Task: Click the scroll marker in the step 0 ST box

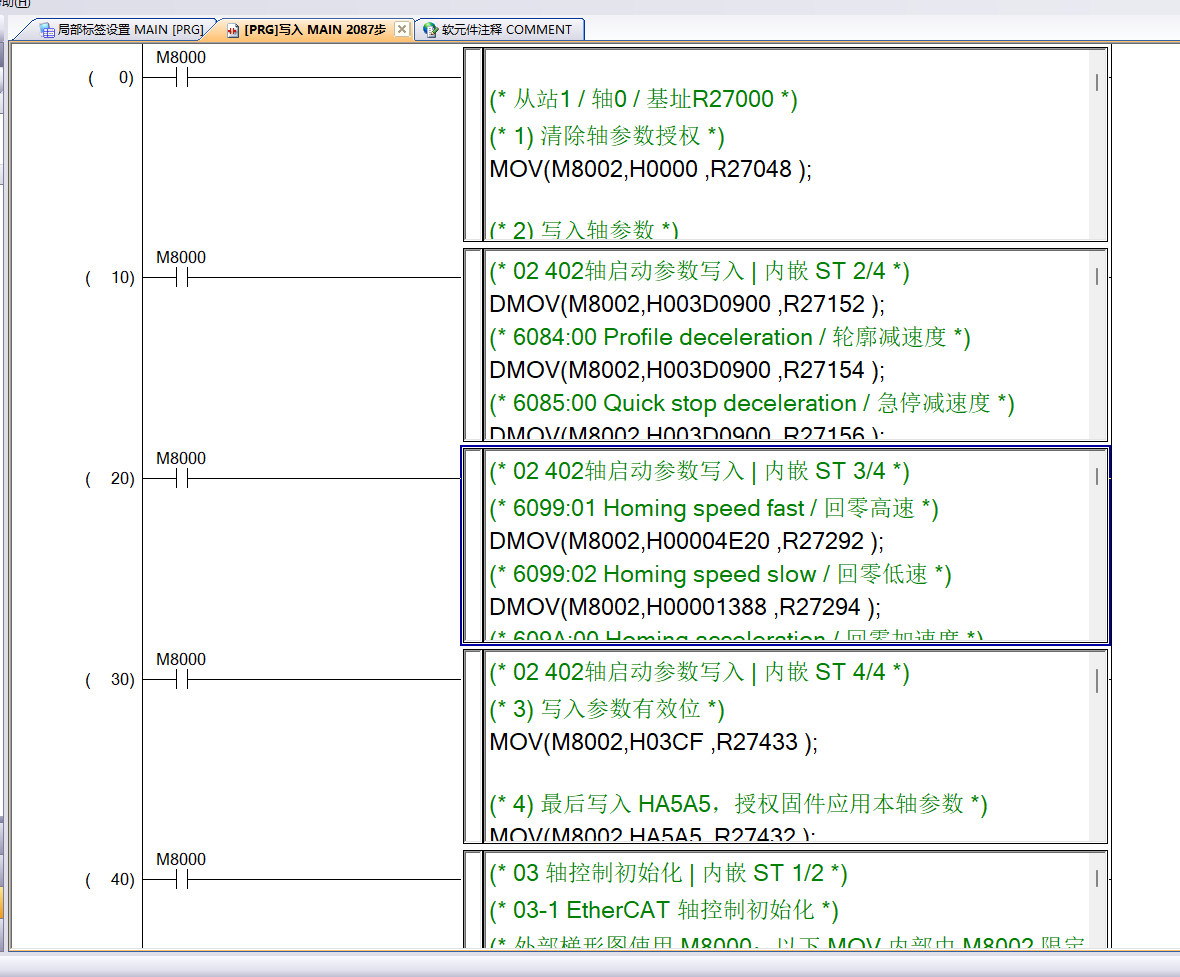Action: click(x=1097, y=83)
